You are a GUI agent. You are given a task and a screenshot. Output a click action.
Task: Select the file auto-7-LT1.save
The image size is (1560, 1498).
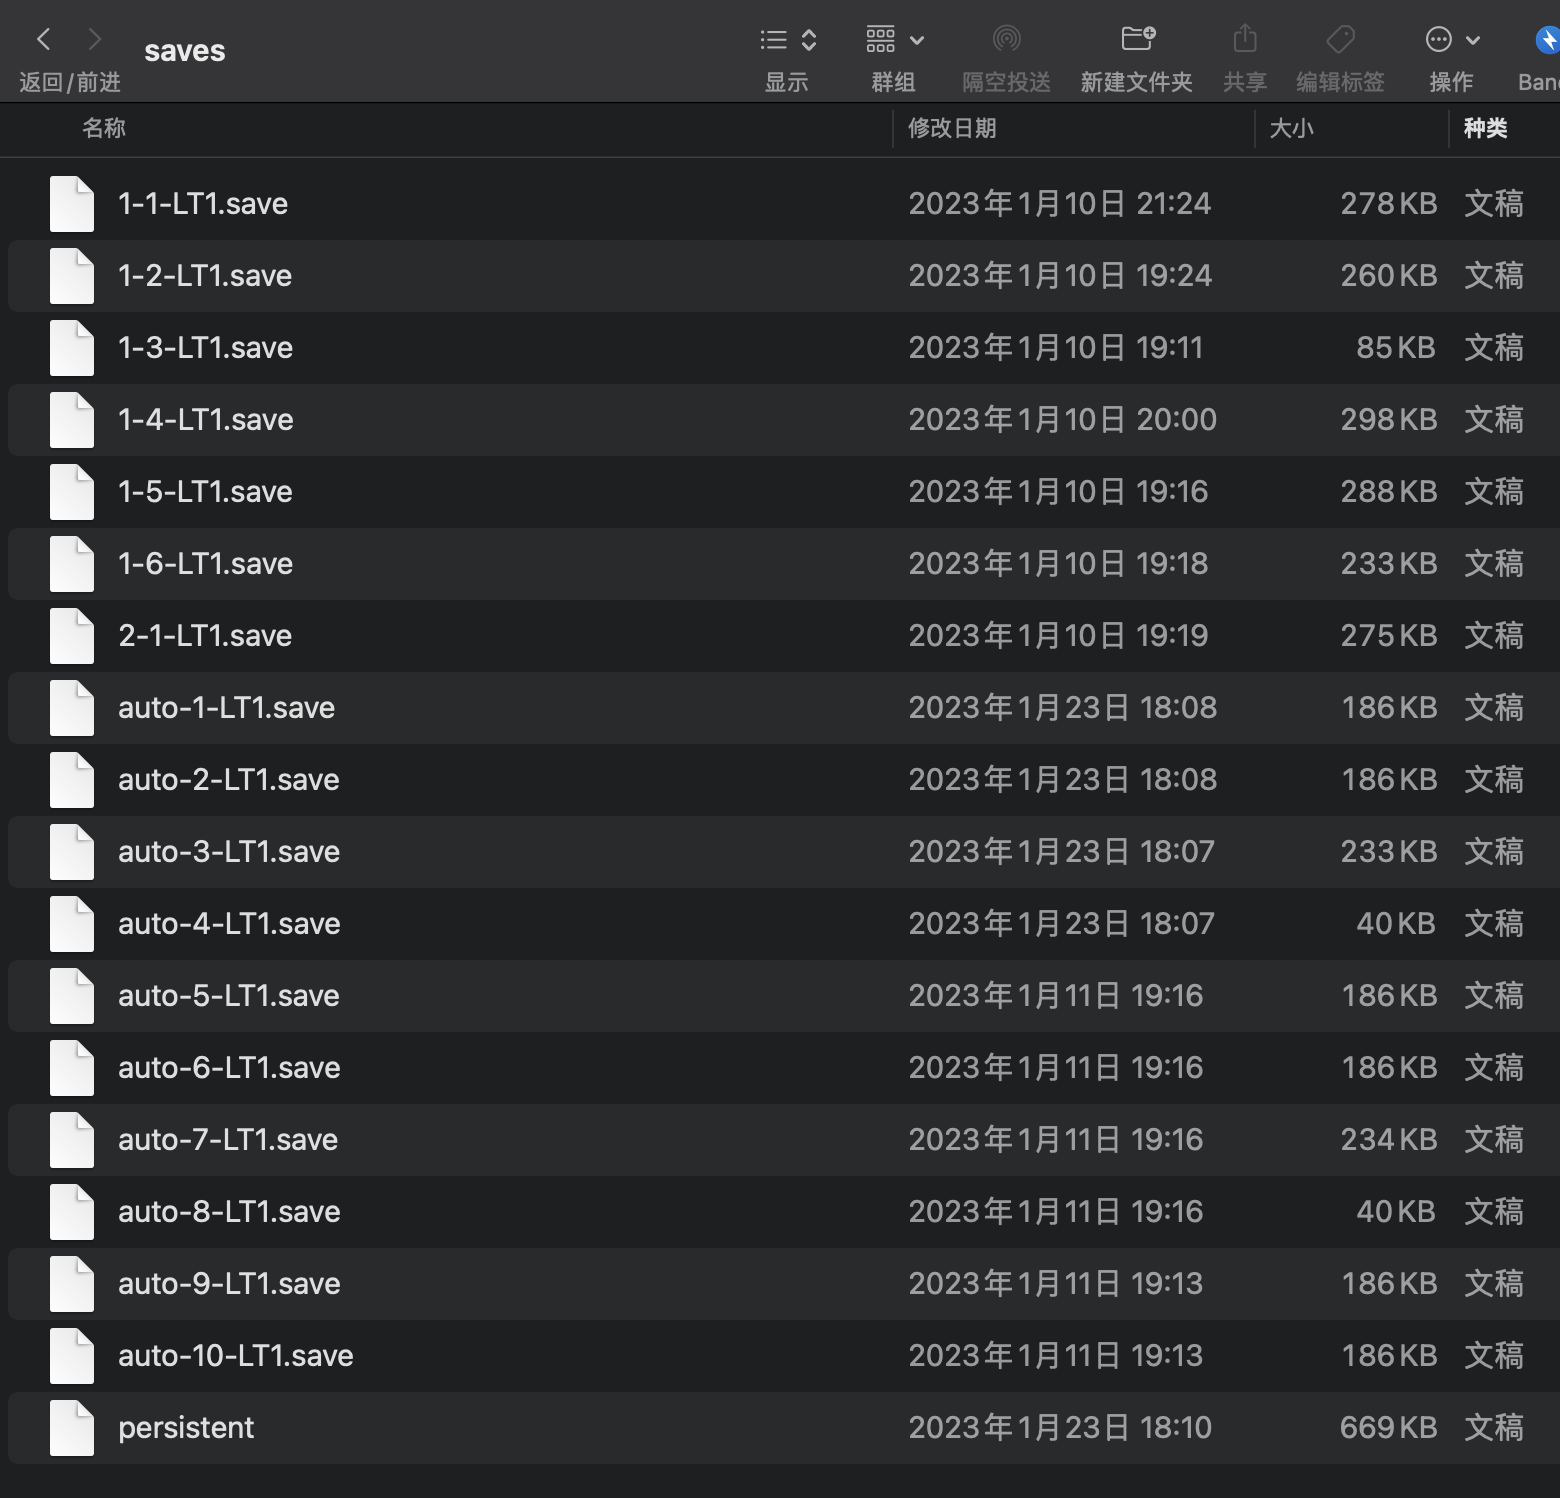228,1140
